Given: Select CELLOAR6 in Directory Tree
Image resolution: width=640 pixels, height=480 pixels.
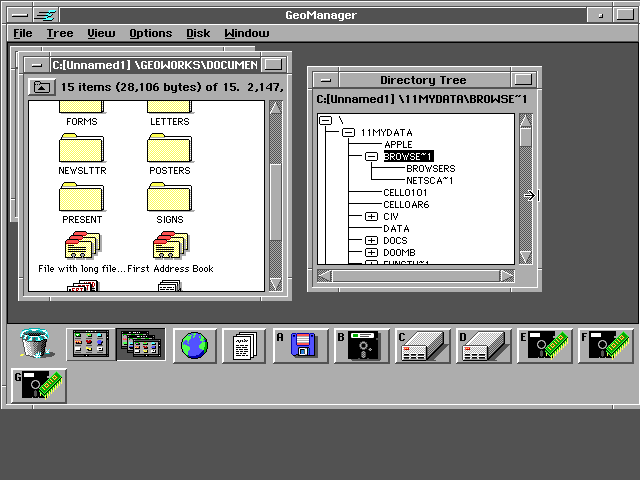Looking at the screenshot, I should click(406, 204).
